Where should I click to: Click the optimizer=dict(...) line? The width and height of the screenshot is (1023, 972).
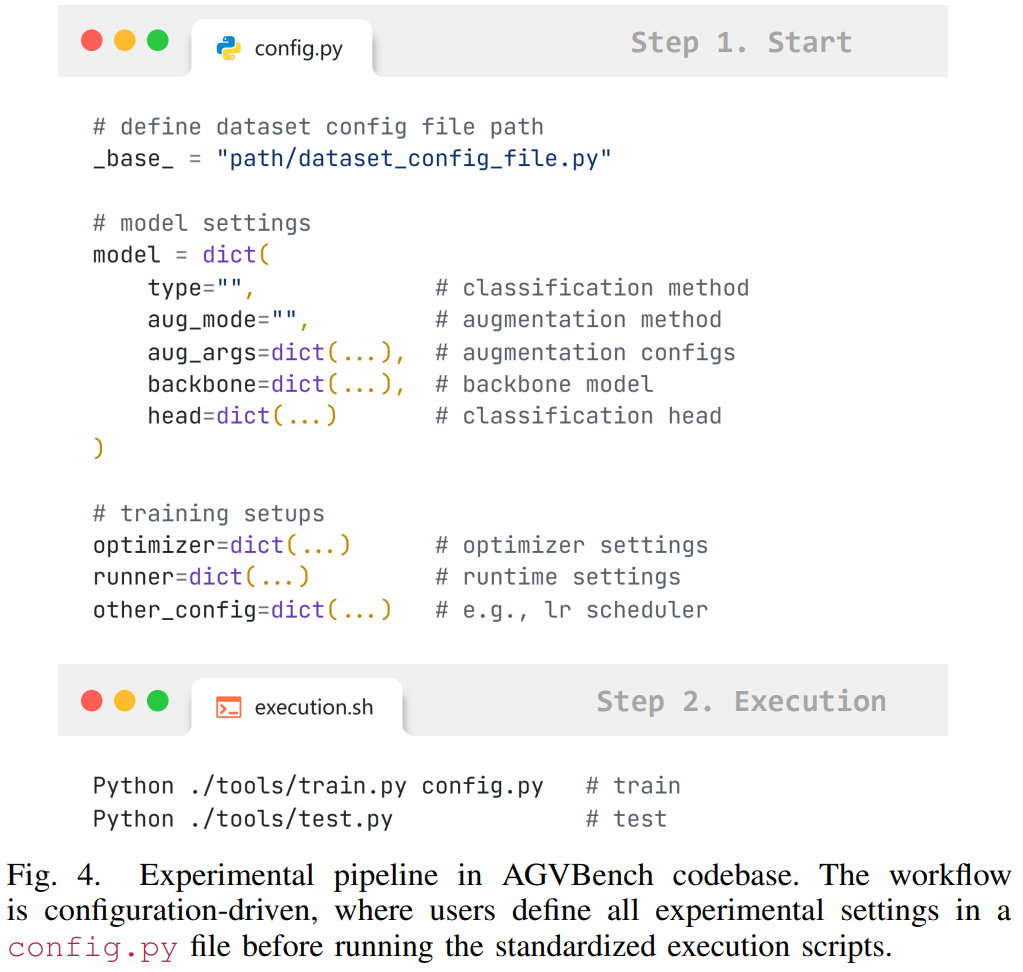(222, 545)
